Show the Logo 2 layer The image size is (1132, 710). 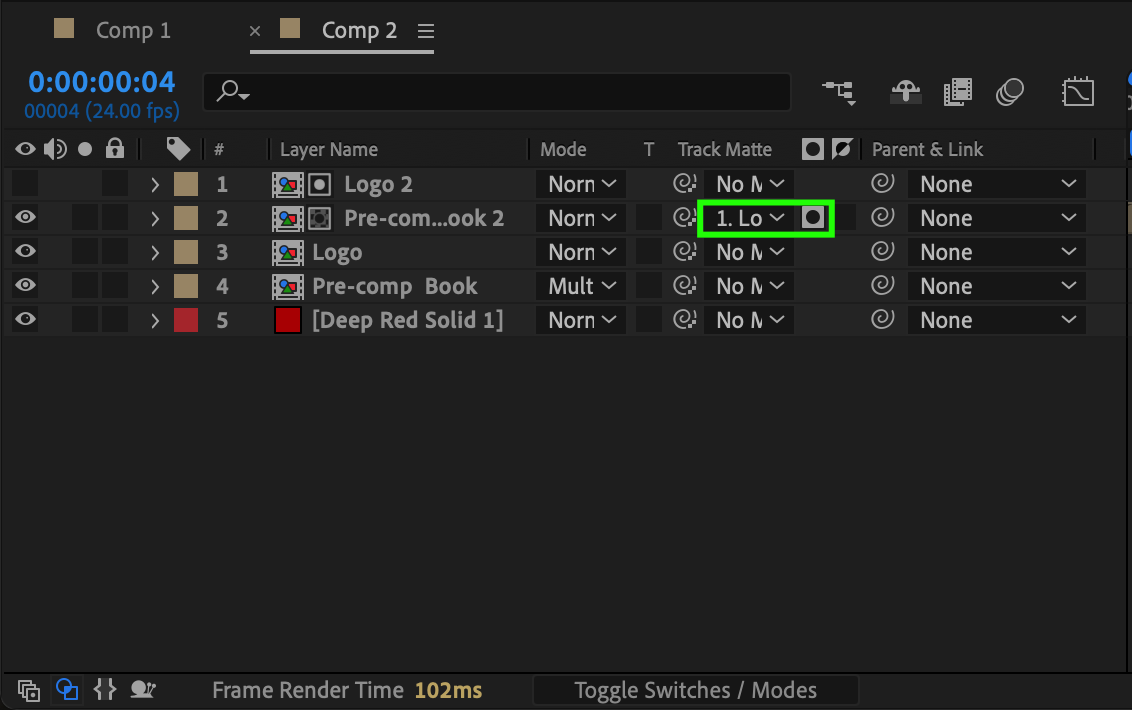tap(26, 184)
